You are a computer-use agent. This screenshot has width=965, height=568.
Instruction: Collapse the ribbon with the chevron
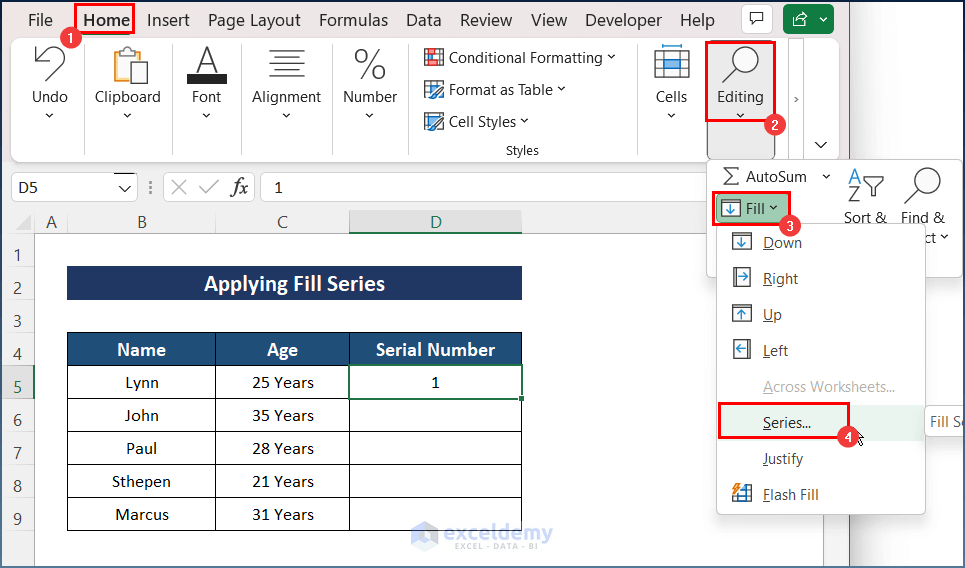(x=820, y=145)
